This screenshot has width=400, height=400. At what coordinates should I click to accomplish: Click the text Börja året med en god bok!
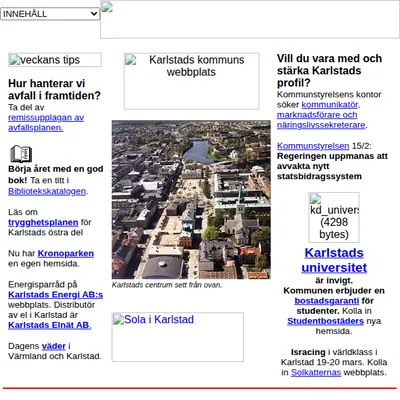coord(56,174)
